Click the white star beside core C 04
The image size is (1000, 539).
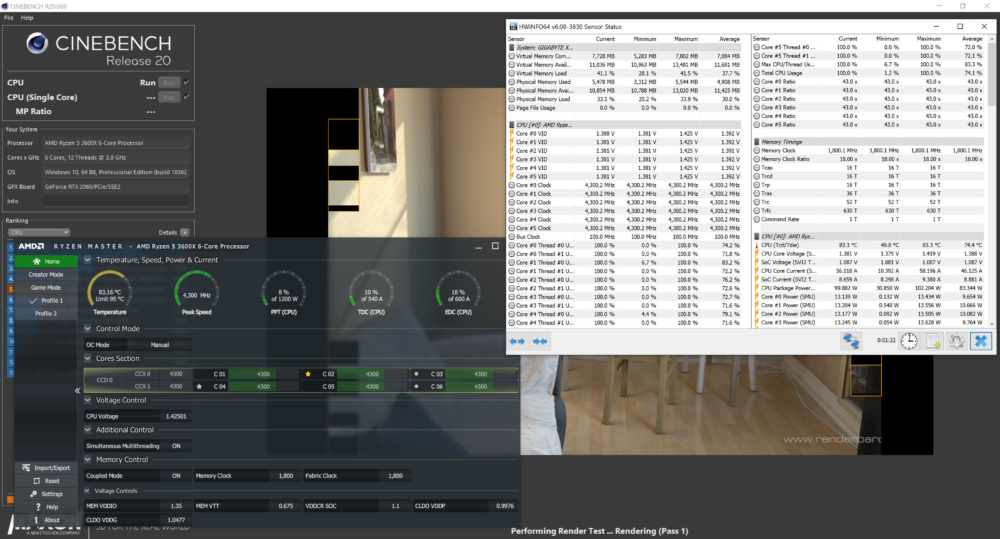(199, 387)
